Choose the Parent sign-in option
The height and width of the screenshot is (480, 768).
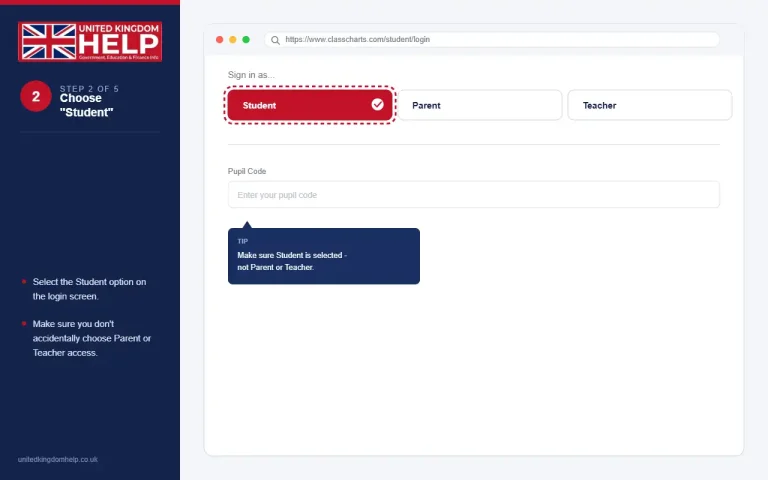(x=480, y=105)
